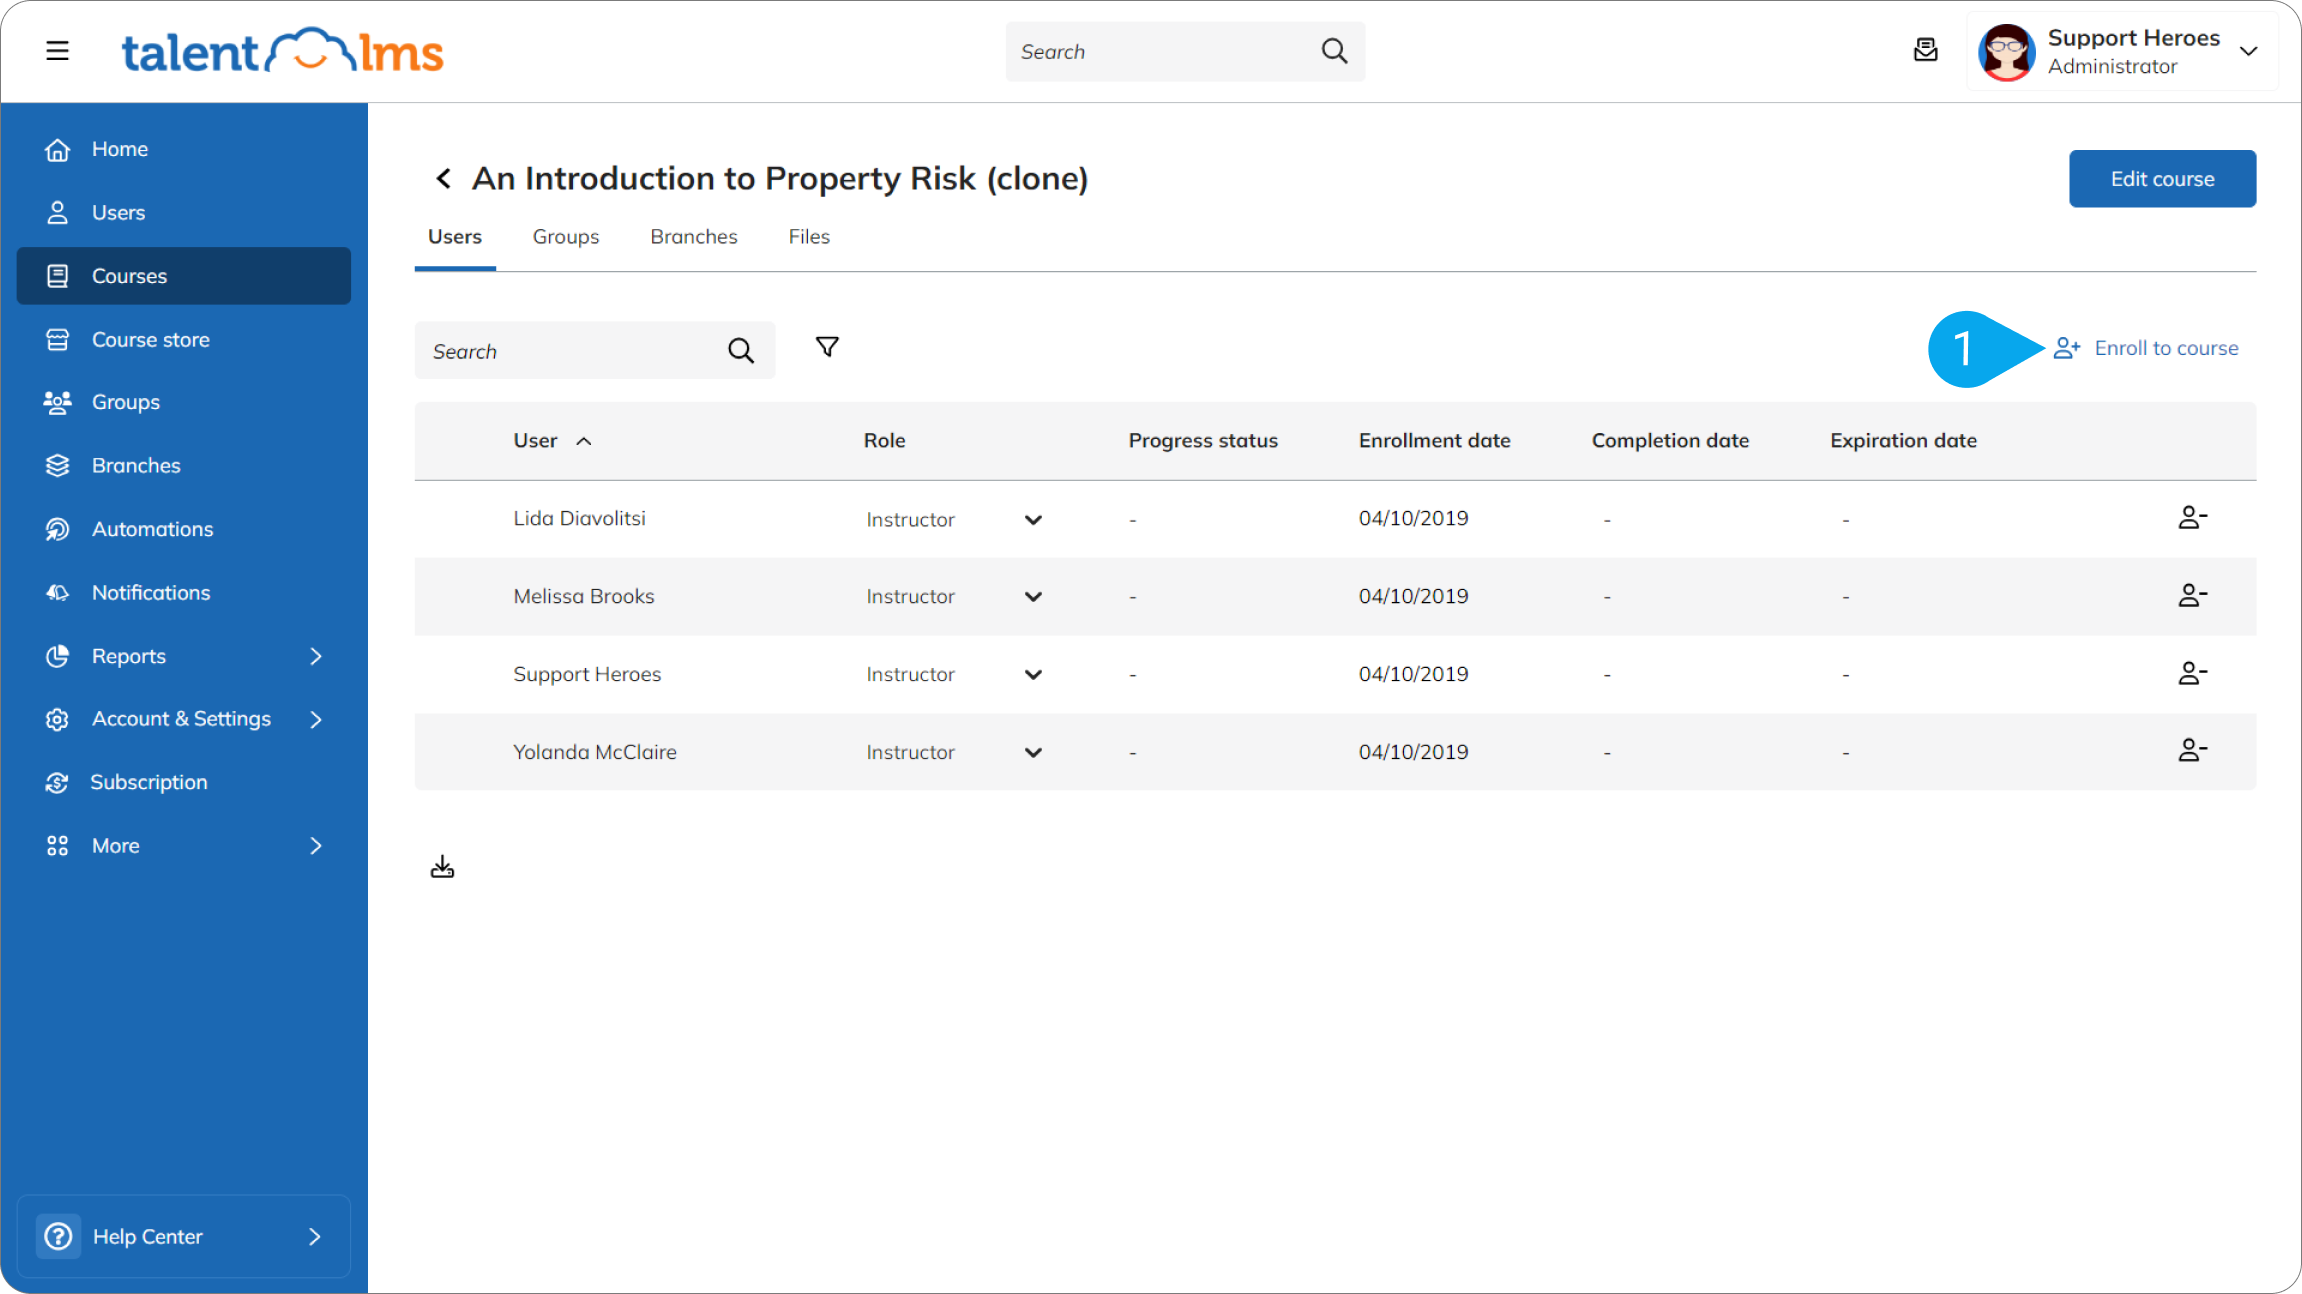Image resolution: width=2302 pixels, height=1294 pixels.
Task: Click the Expiration date column header
Action: click(1903, 441)
